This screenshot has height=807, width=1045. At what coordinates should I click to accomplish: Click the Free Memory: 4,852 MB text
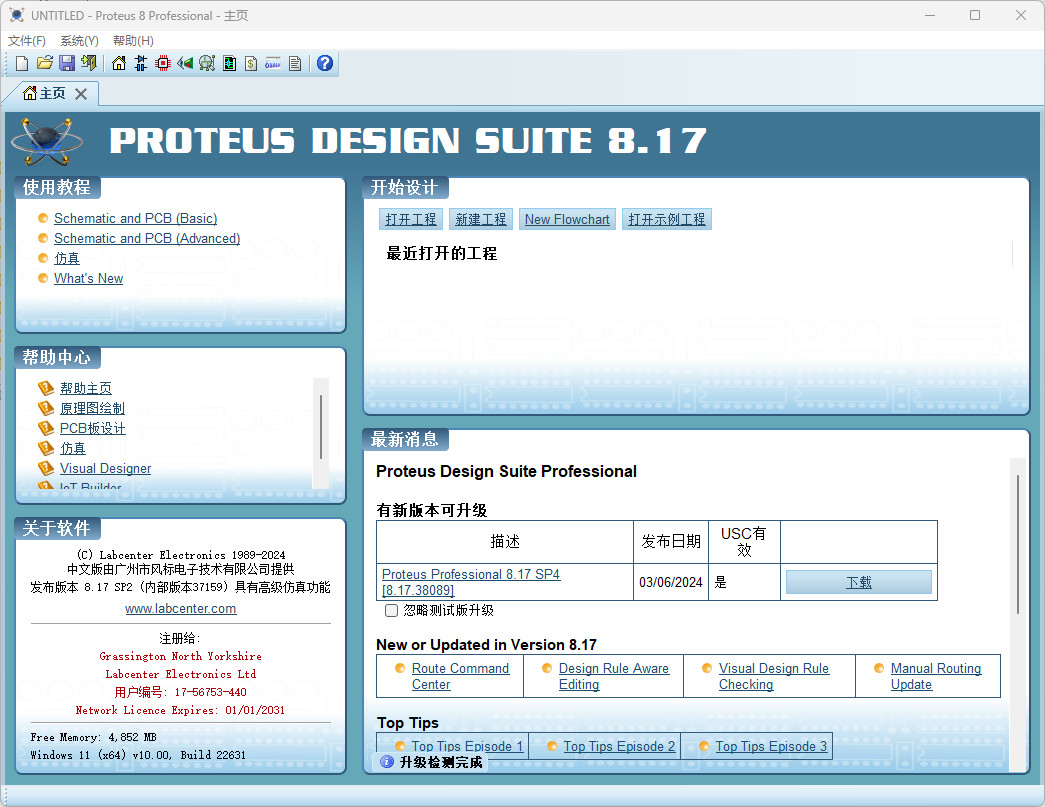[93, 737]
